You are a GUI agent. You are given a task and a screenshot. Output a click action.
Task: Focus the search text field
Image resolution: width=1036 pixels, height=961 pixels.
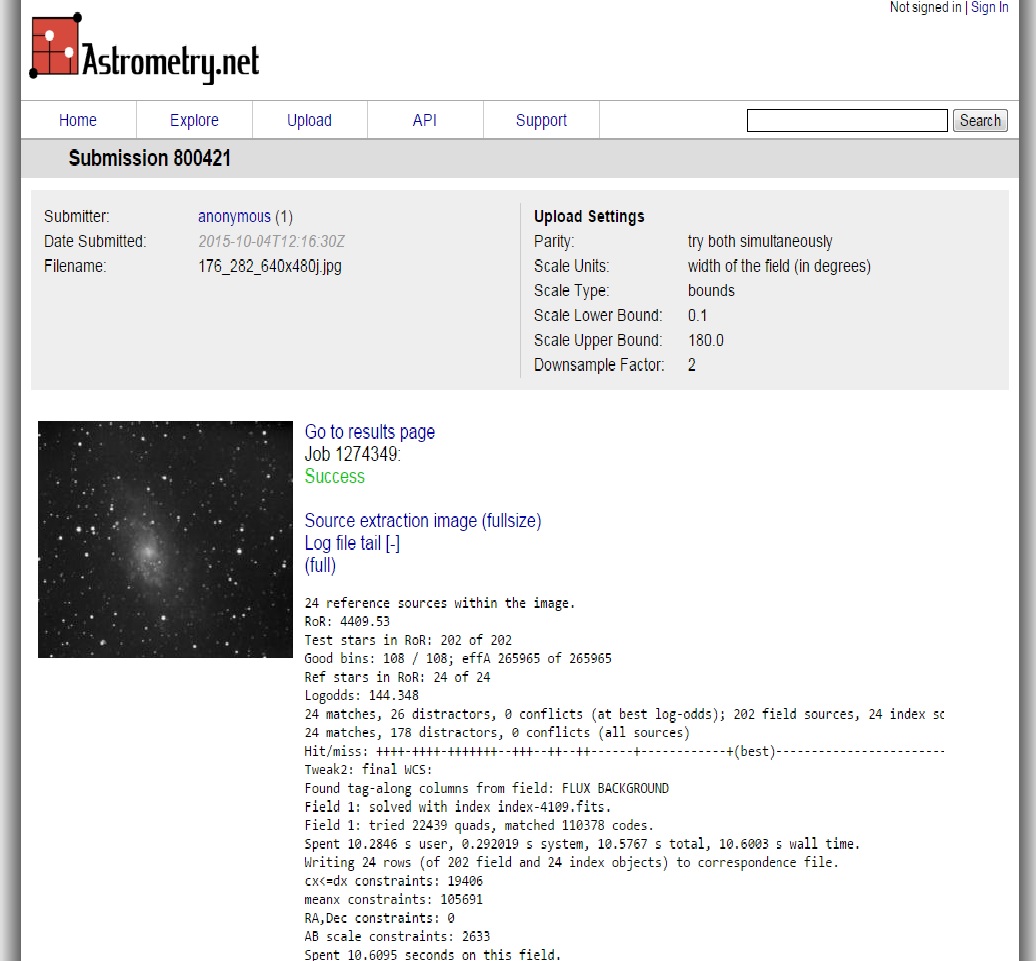coord(847,121)
